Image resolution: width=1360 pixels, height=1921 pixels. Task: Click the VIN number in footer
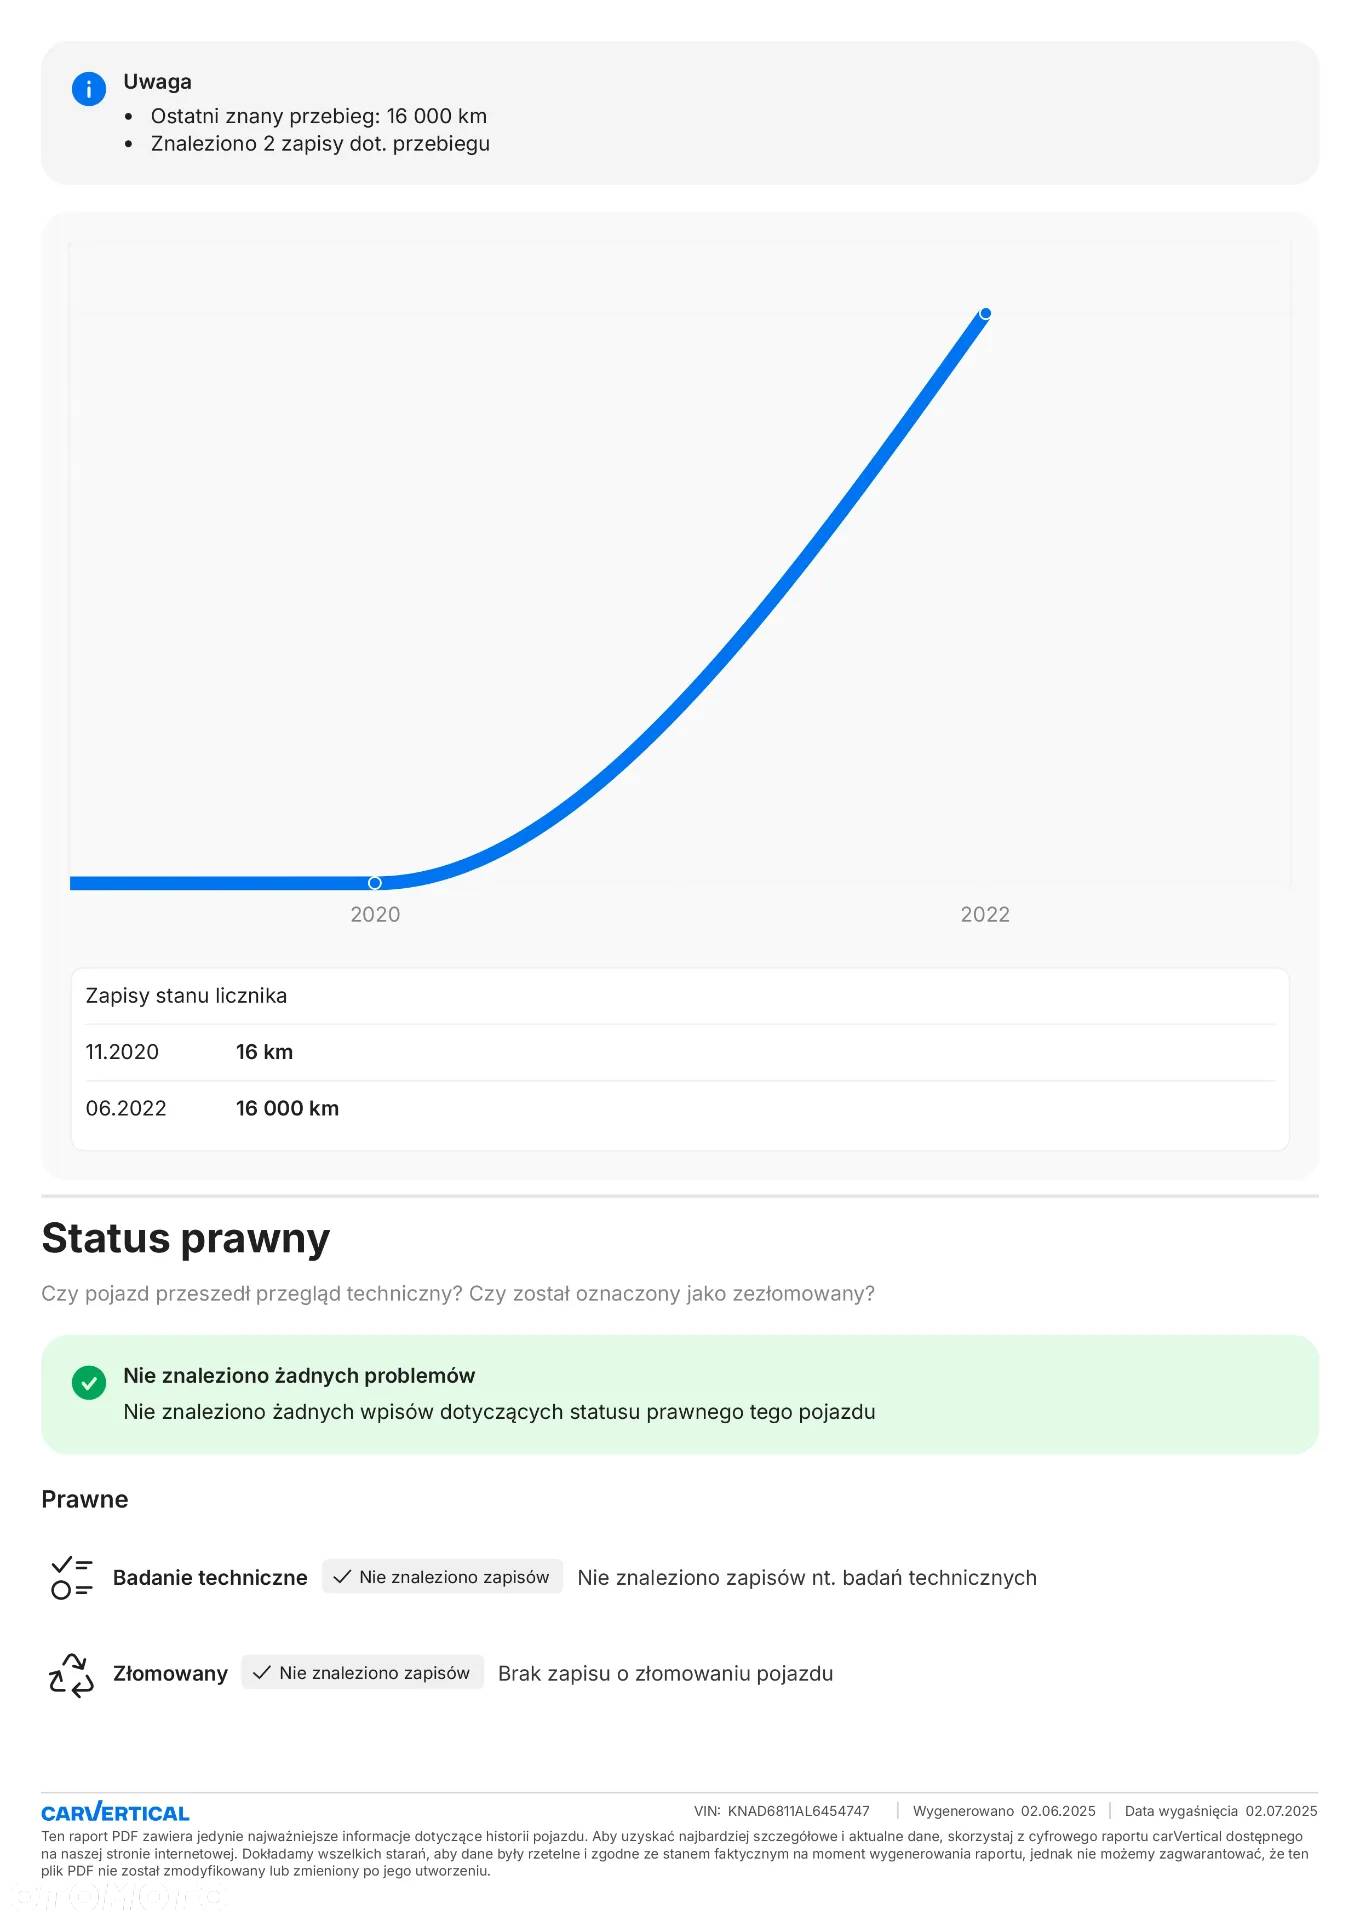799,1811
